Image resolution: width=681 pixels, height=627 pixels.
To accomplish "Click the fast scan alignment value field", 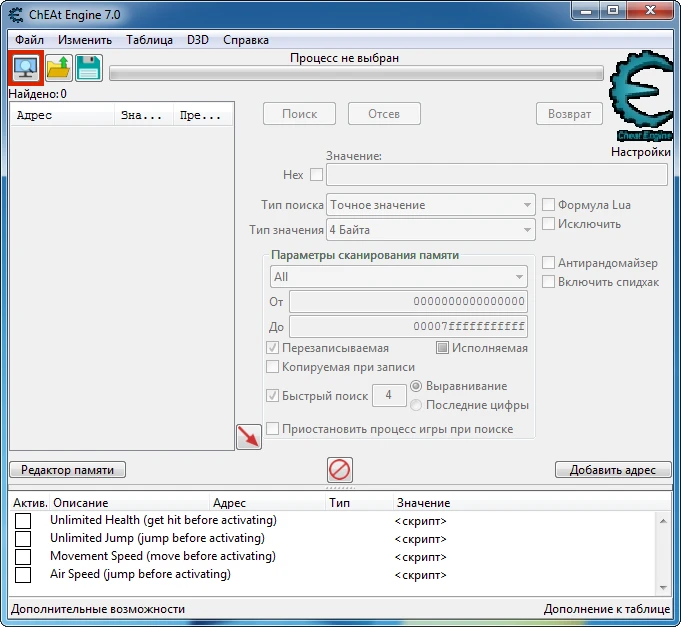I will 389,395.
